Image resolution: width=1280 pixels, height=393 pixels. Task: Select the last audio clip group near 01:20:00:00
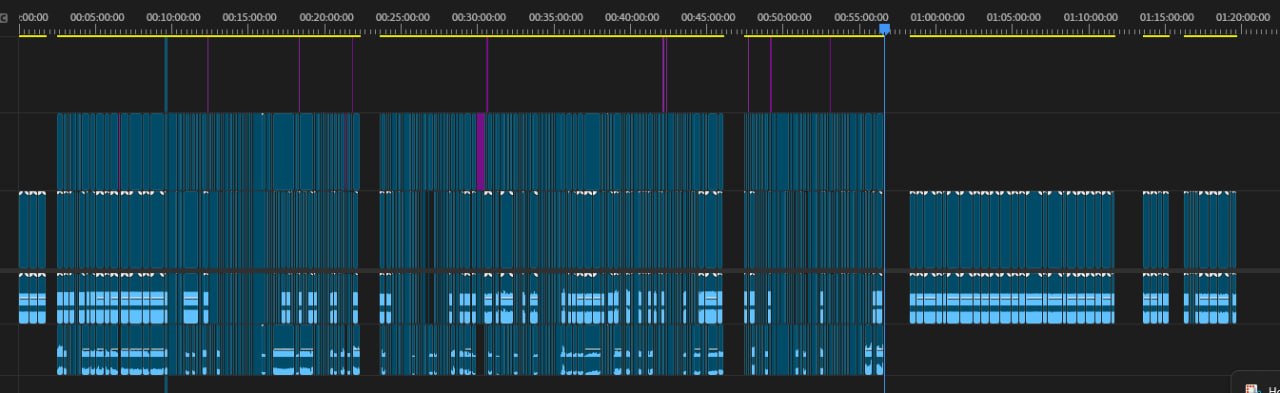[1210, 298]
